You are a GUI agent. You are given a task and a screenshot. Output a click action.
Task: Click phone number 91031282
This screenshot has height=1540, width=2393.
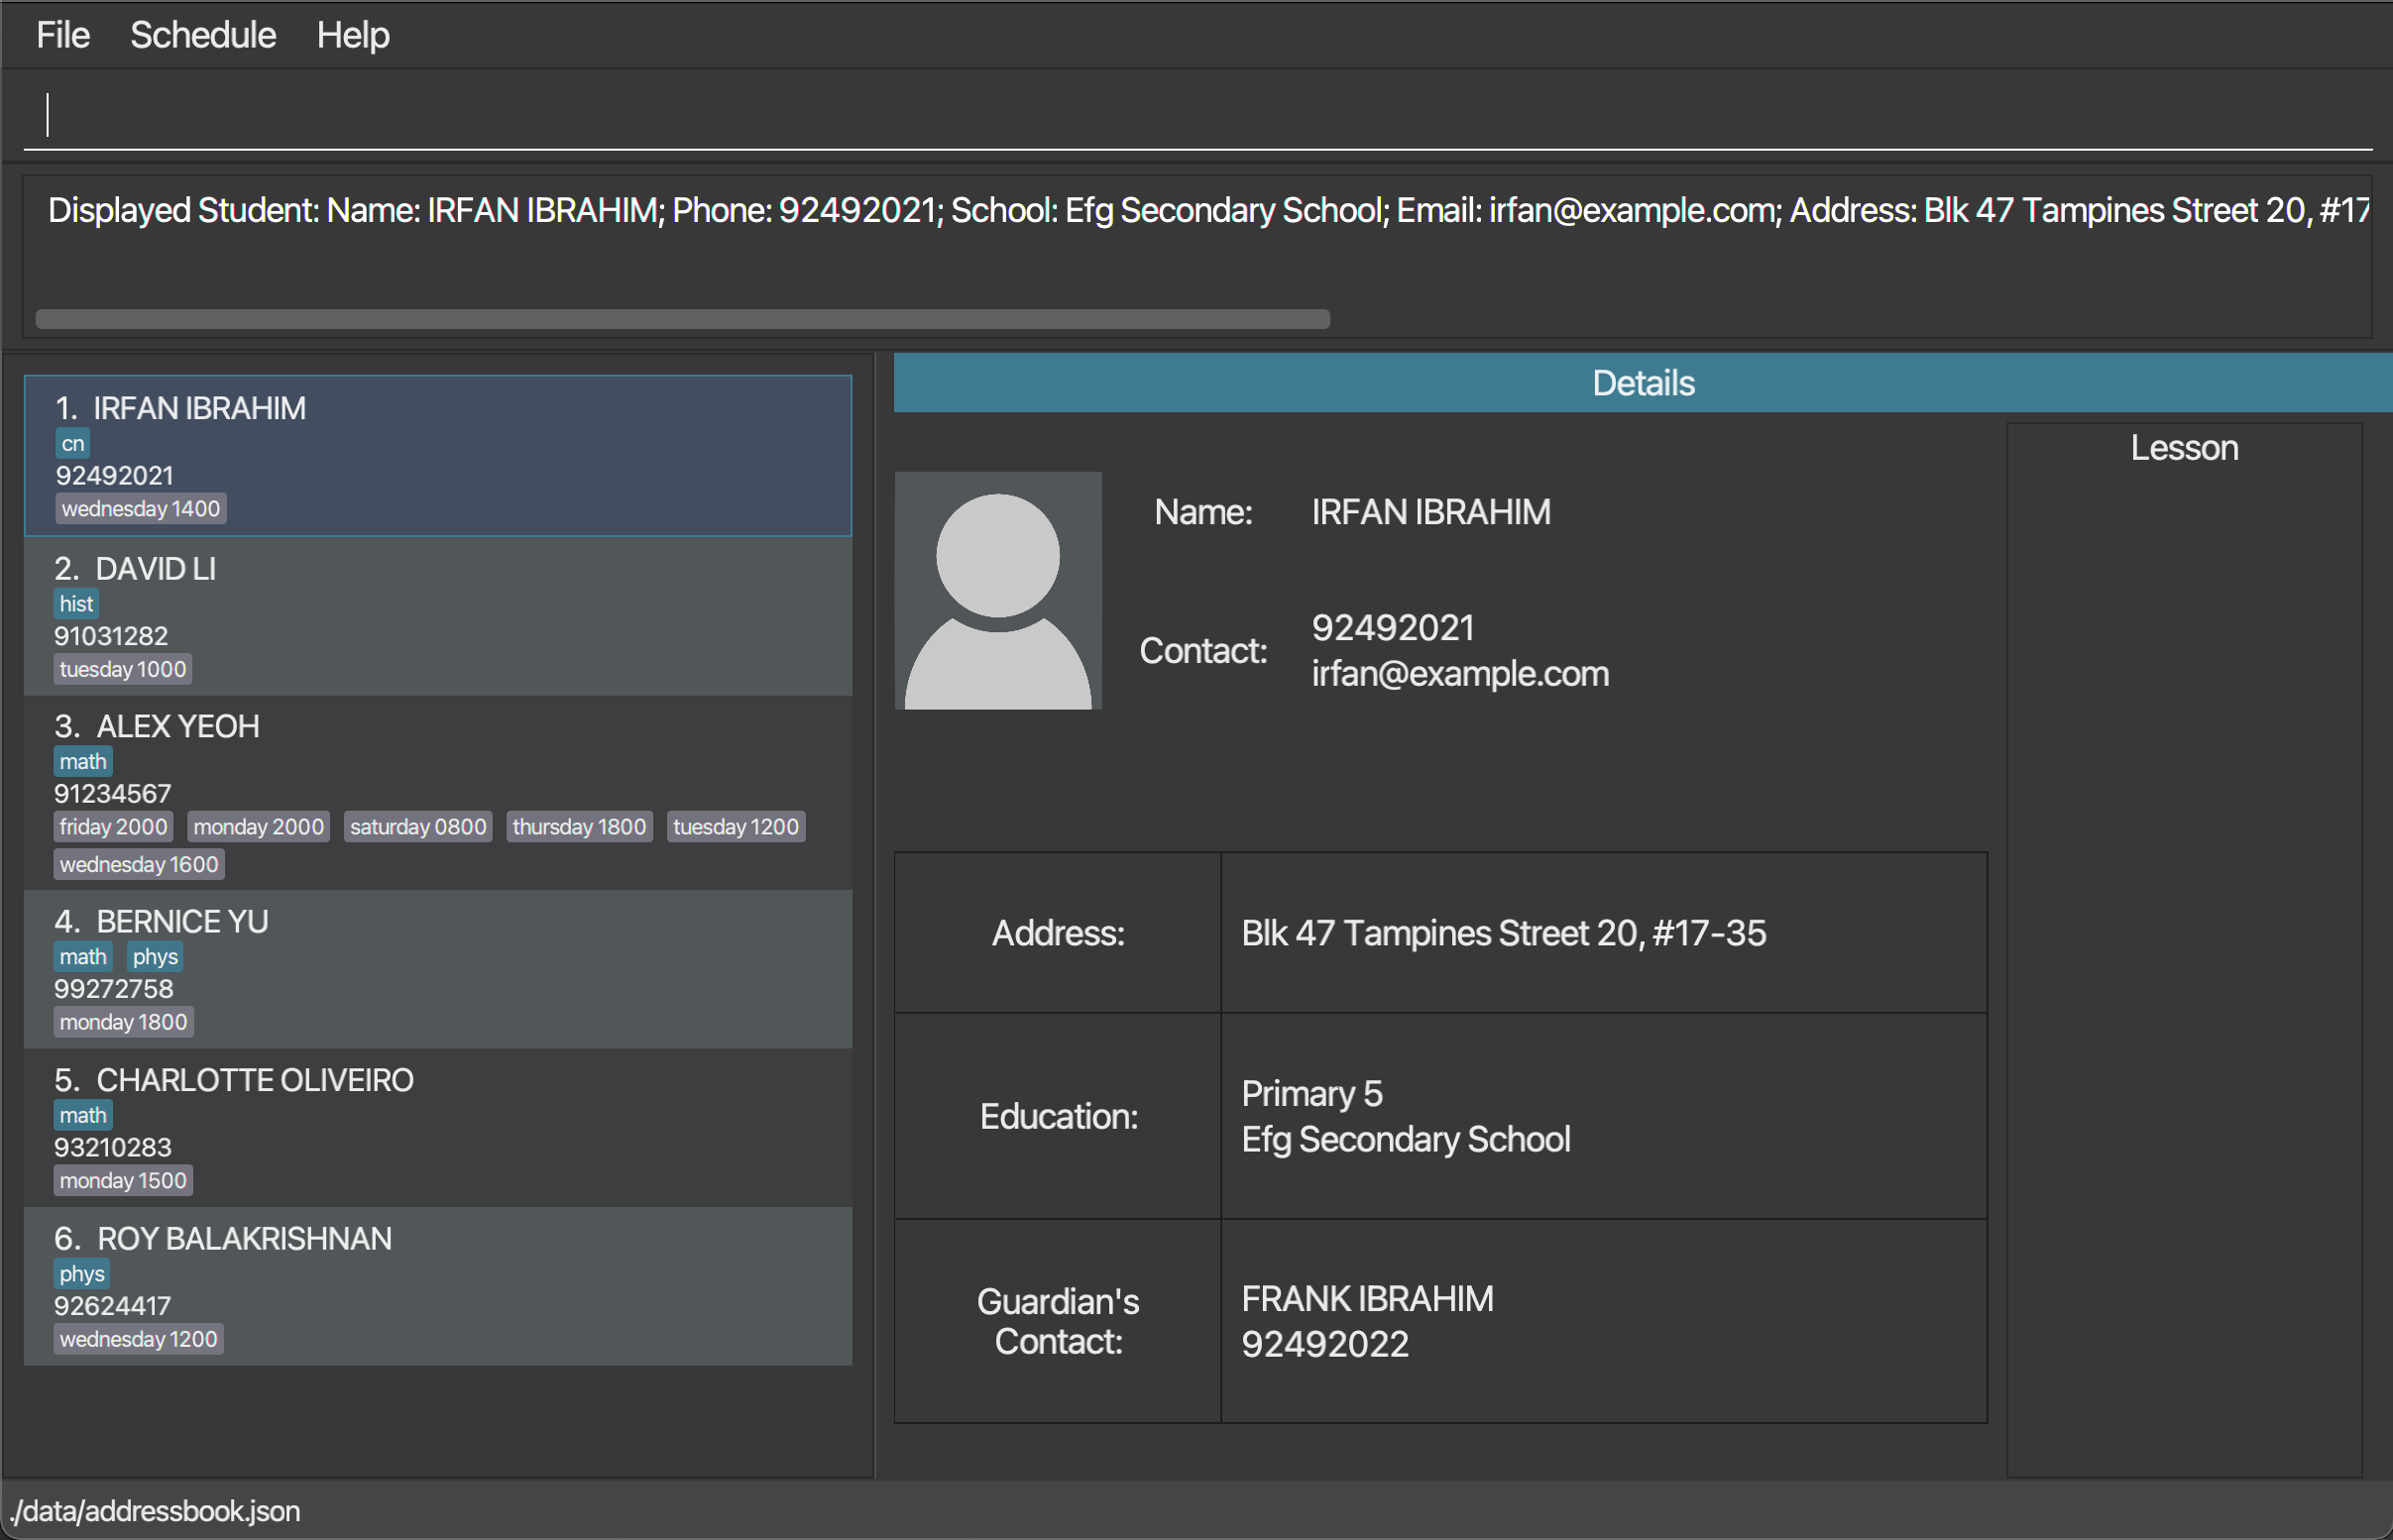111,636
